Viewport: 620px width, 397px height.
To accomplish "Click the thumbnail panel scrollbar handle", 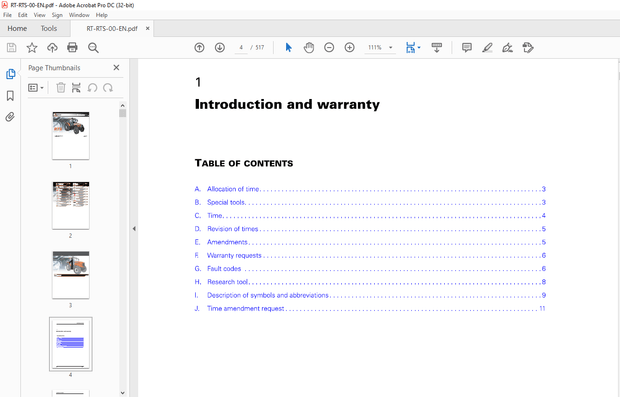I will coord(123,113).
